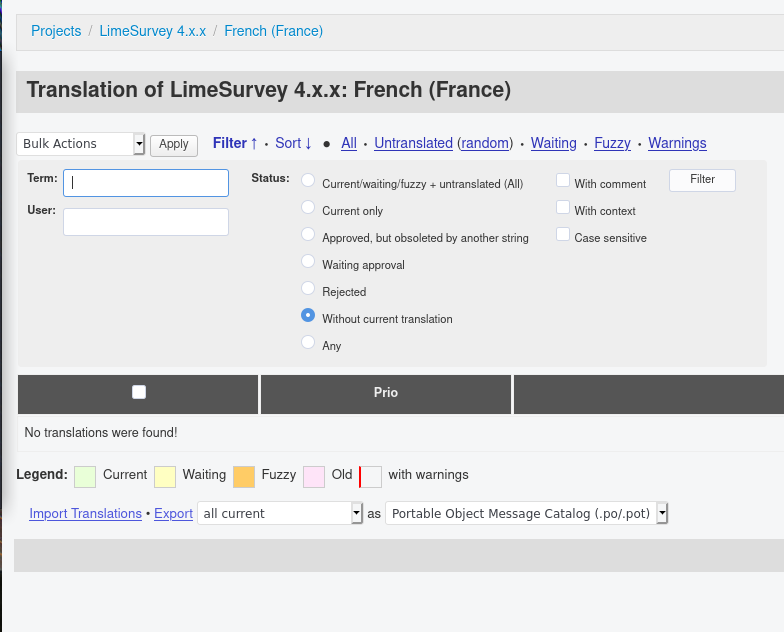Open the Portable Object Message Catalog format dropdown

click(x=526, y=513)
